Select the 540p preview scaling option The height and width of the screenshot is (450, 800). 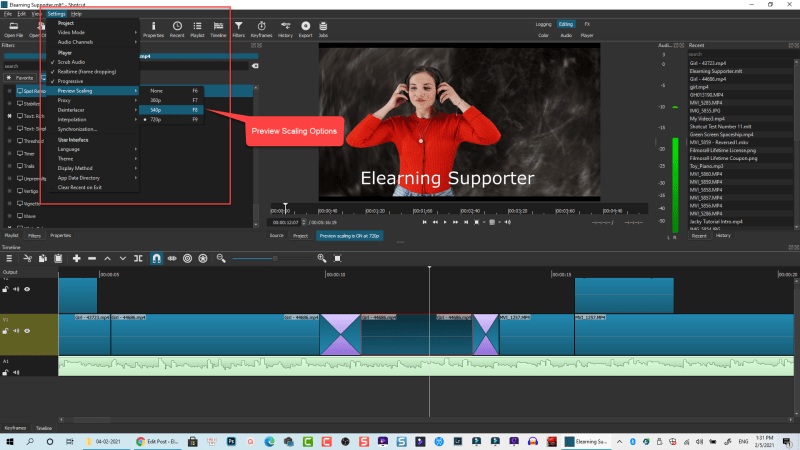(x=156, y=110)
